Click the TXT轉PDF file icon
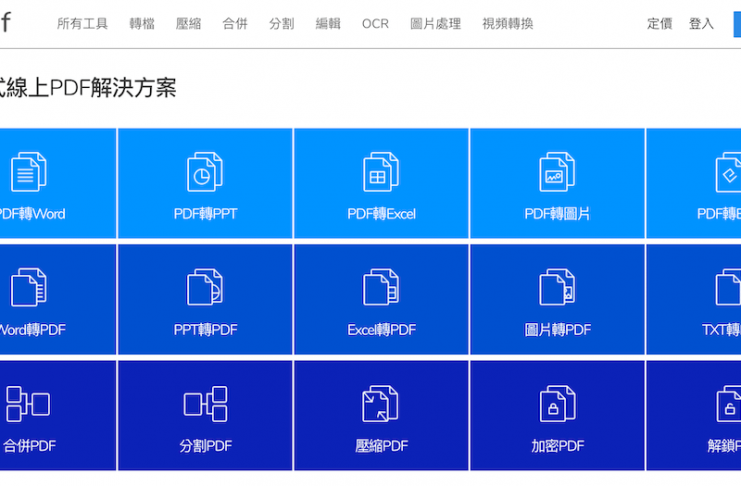741x486 pixels. coord(728,287)
